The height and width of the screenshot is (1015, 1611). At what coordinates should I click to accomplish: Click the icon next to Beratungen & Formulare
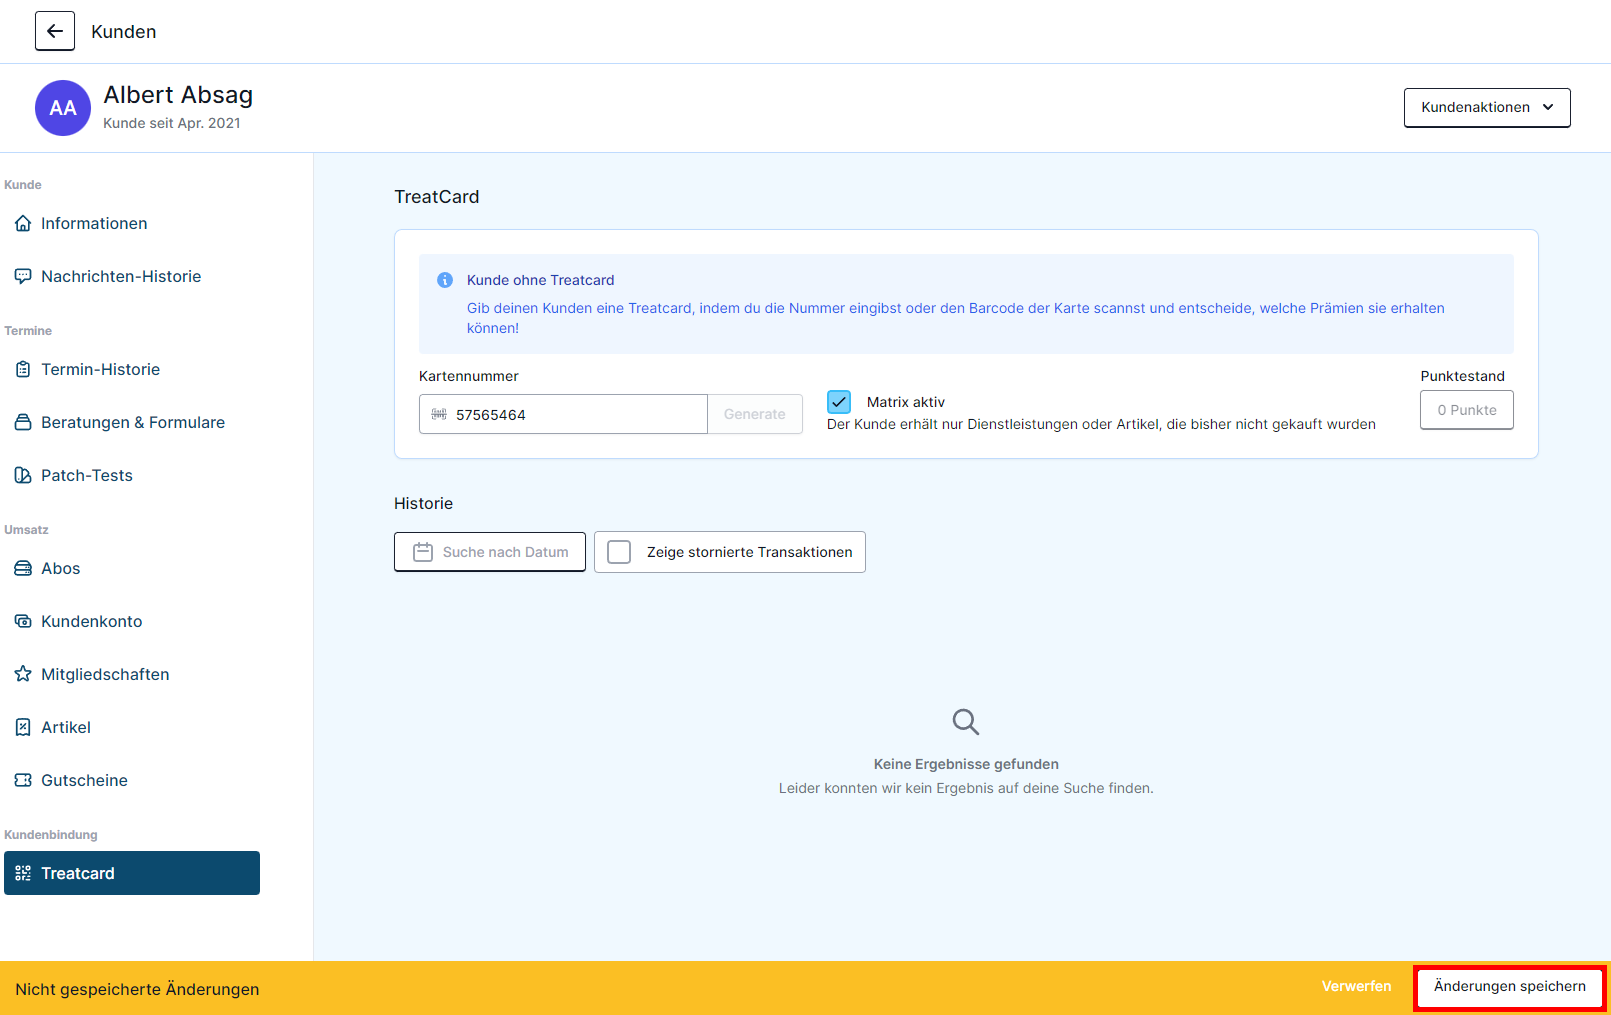pos(23,422)
